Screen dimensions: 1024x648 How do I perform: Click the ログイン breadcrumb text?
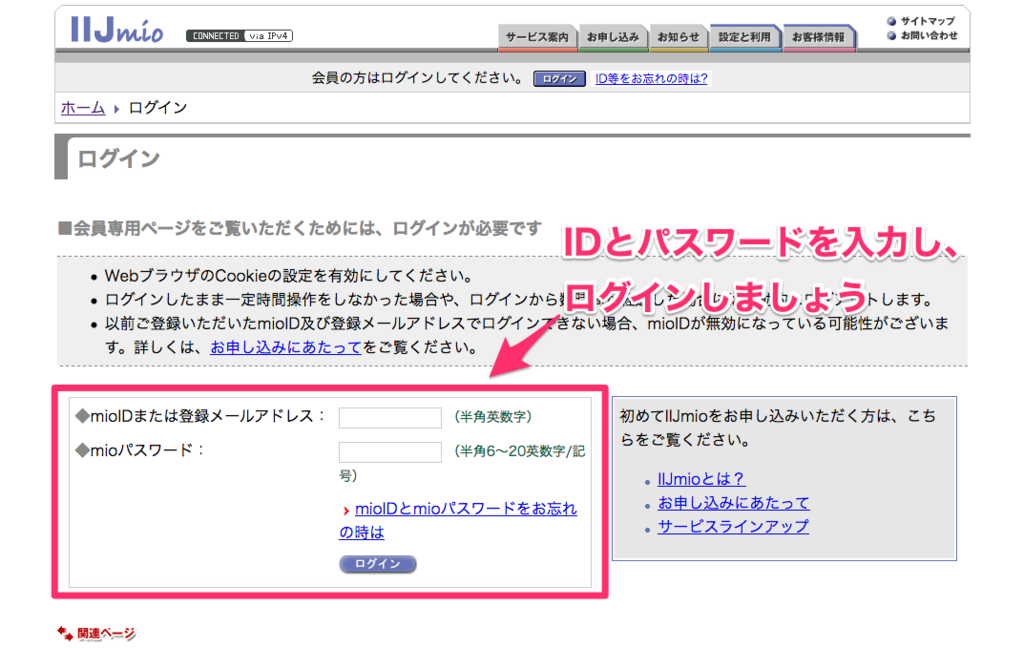pos(157,108)
